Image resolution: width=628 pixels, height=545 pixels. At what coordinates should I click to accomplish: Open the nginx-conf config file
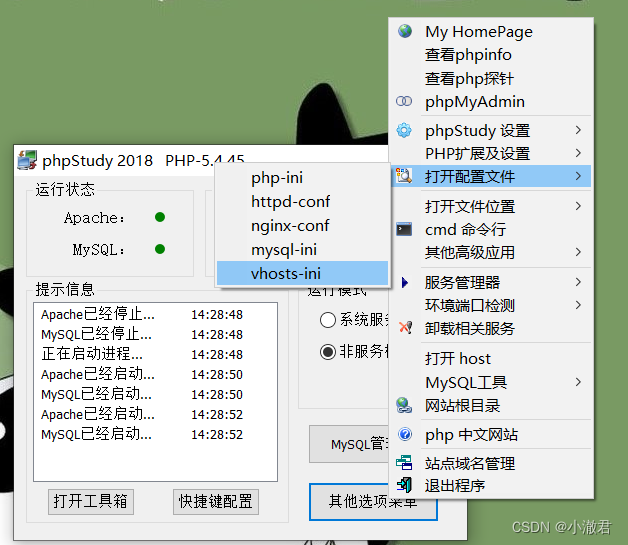(x=302, y=225)
